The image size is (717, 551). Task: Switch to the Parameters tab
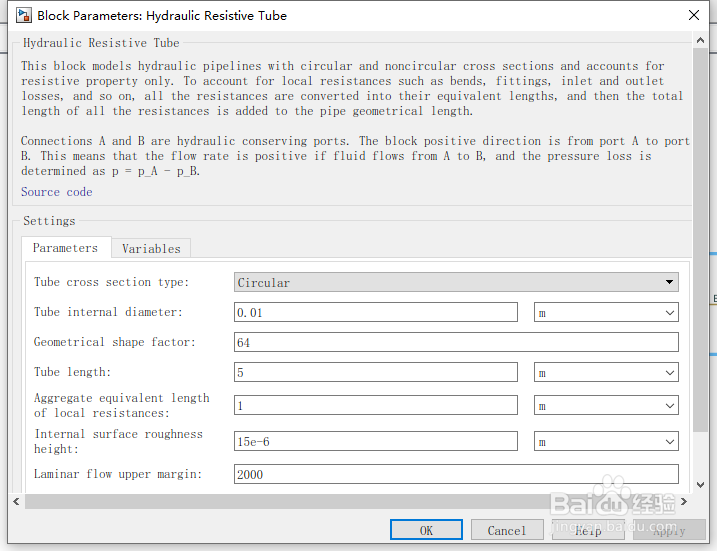click(66, 248)
